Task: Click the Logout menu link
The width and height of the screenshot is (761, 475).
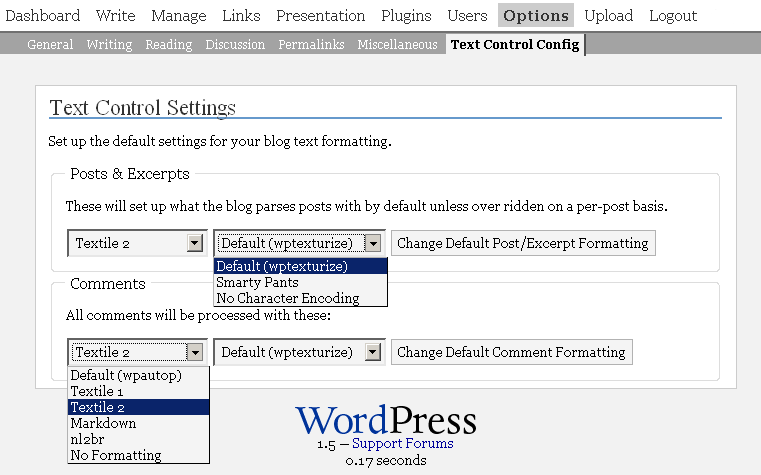Action: coord(673,15)
